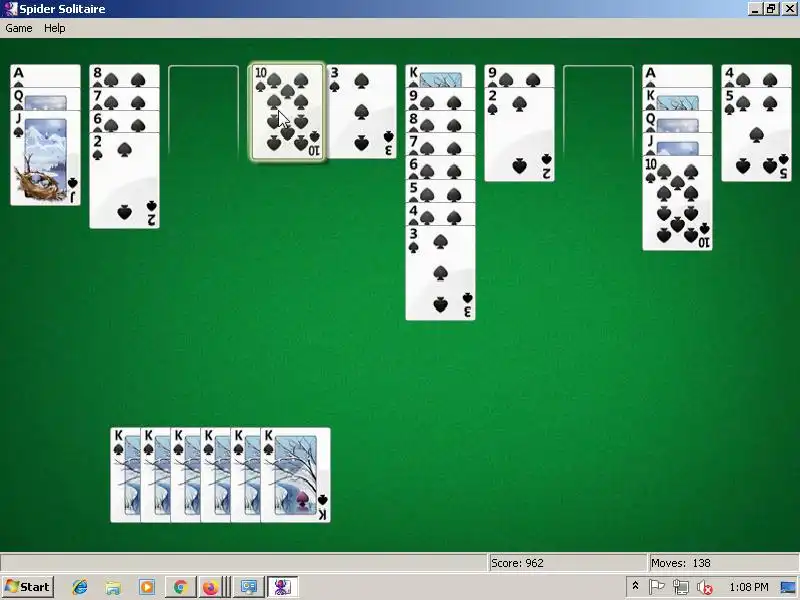Click the network icon in system tray
This screenshot has width=800, height=600.
[x=681, y=587]
